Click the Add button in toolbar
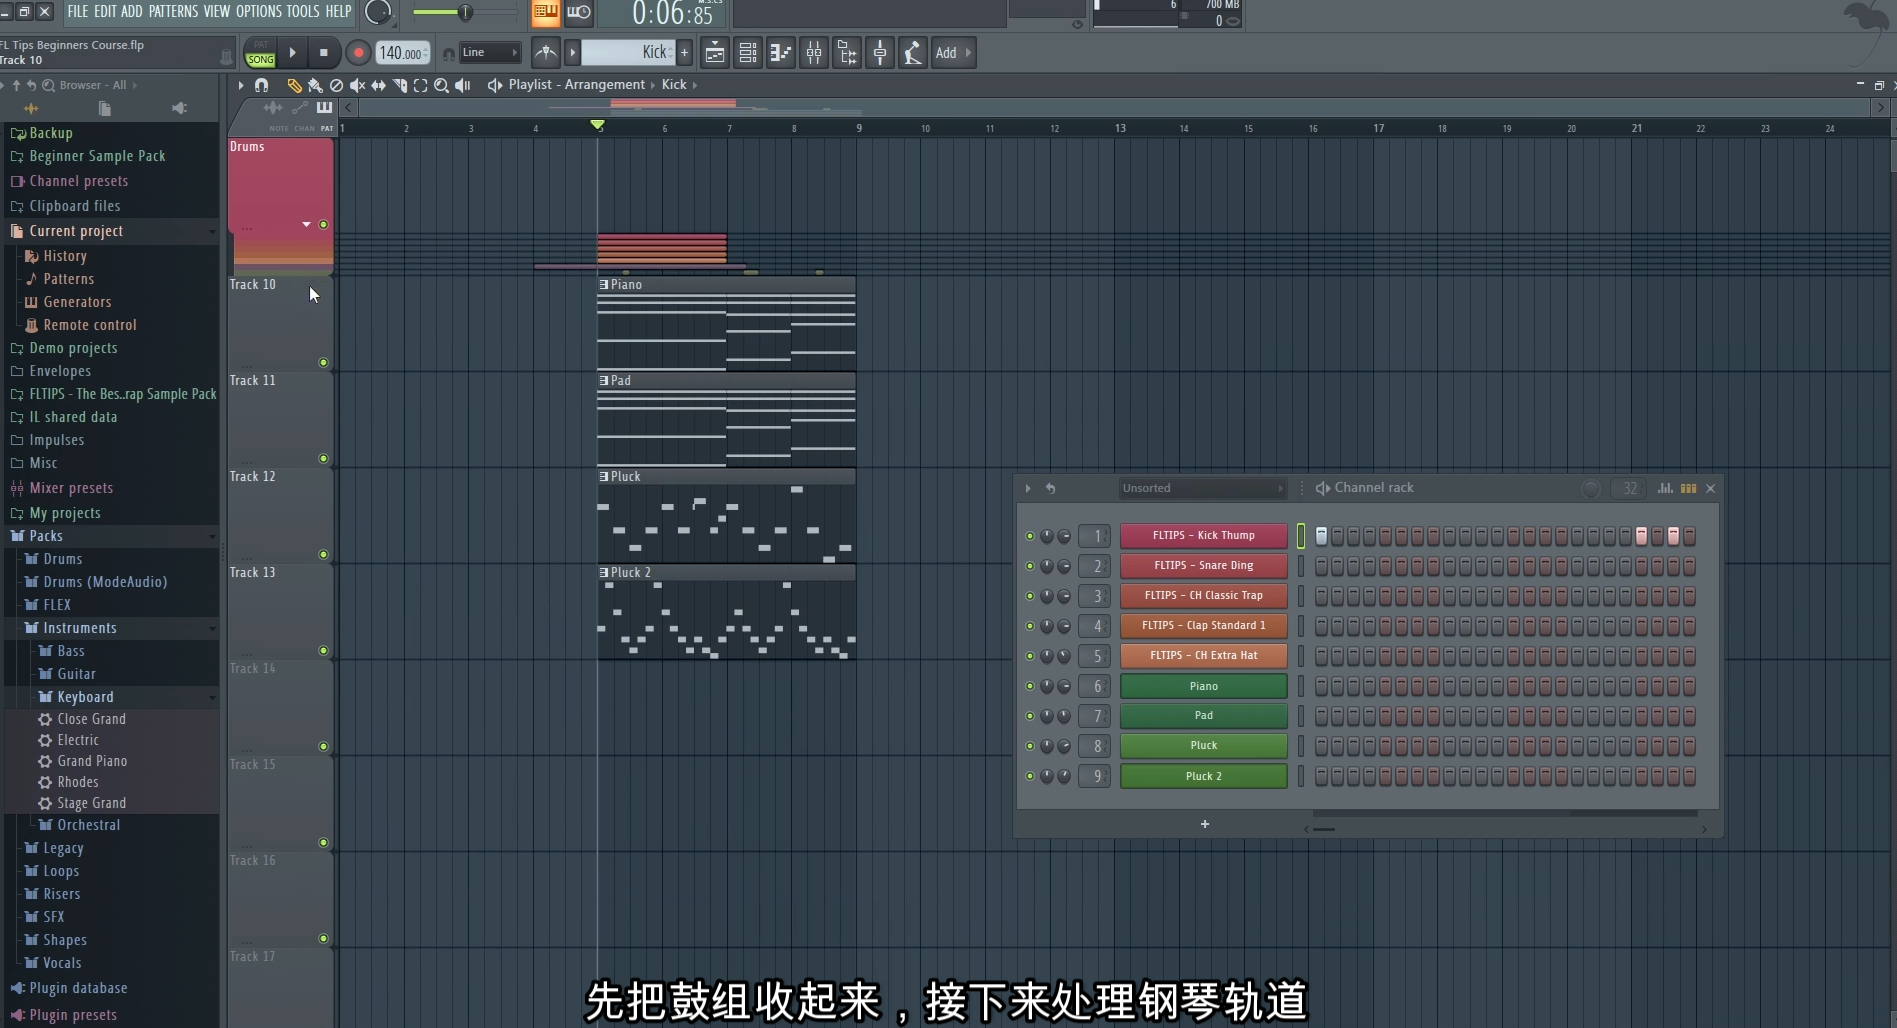 (946, 53)
